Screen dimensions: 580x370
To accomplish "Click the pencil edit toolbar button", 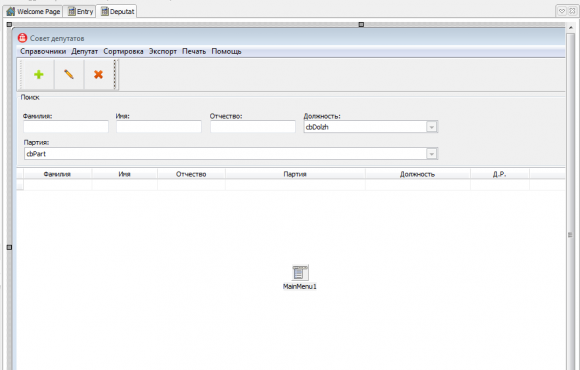I will tap(69, 75).
